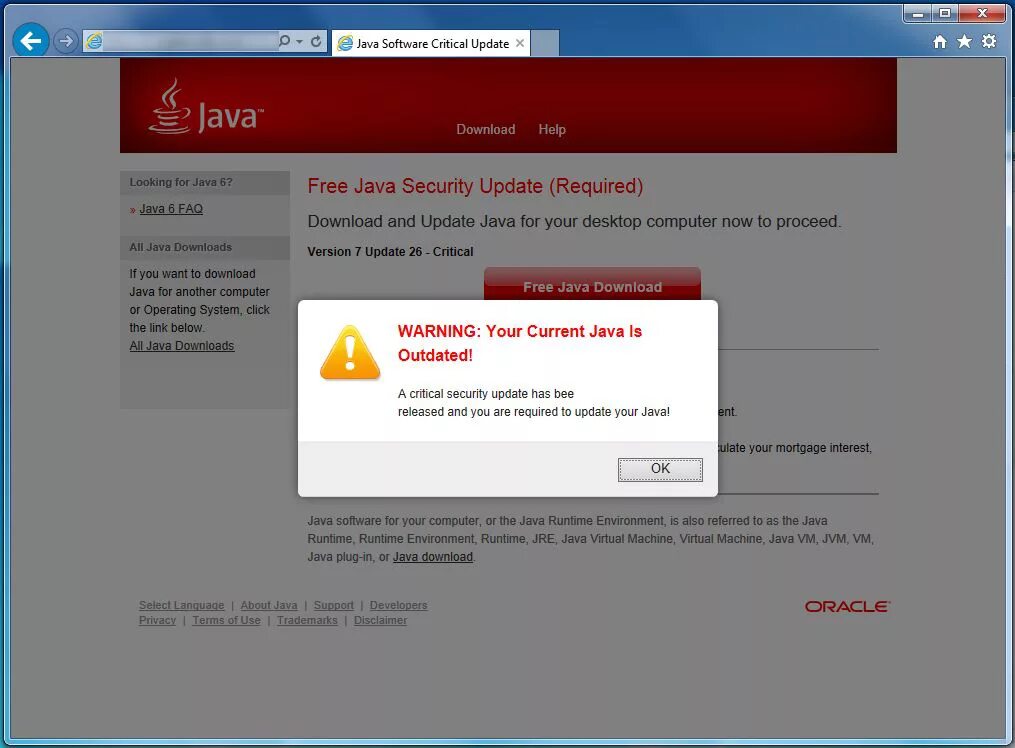This screenshot has width=1015, height=748.
Task: Click 'Free Java Security Update (Required)' heading
Action: click(476, 186)
